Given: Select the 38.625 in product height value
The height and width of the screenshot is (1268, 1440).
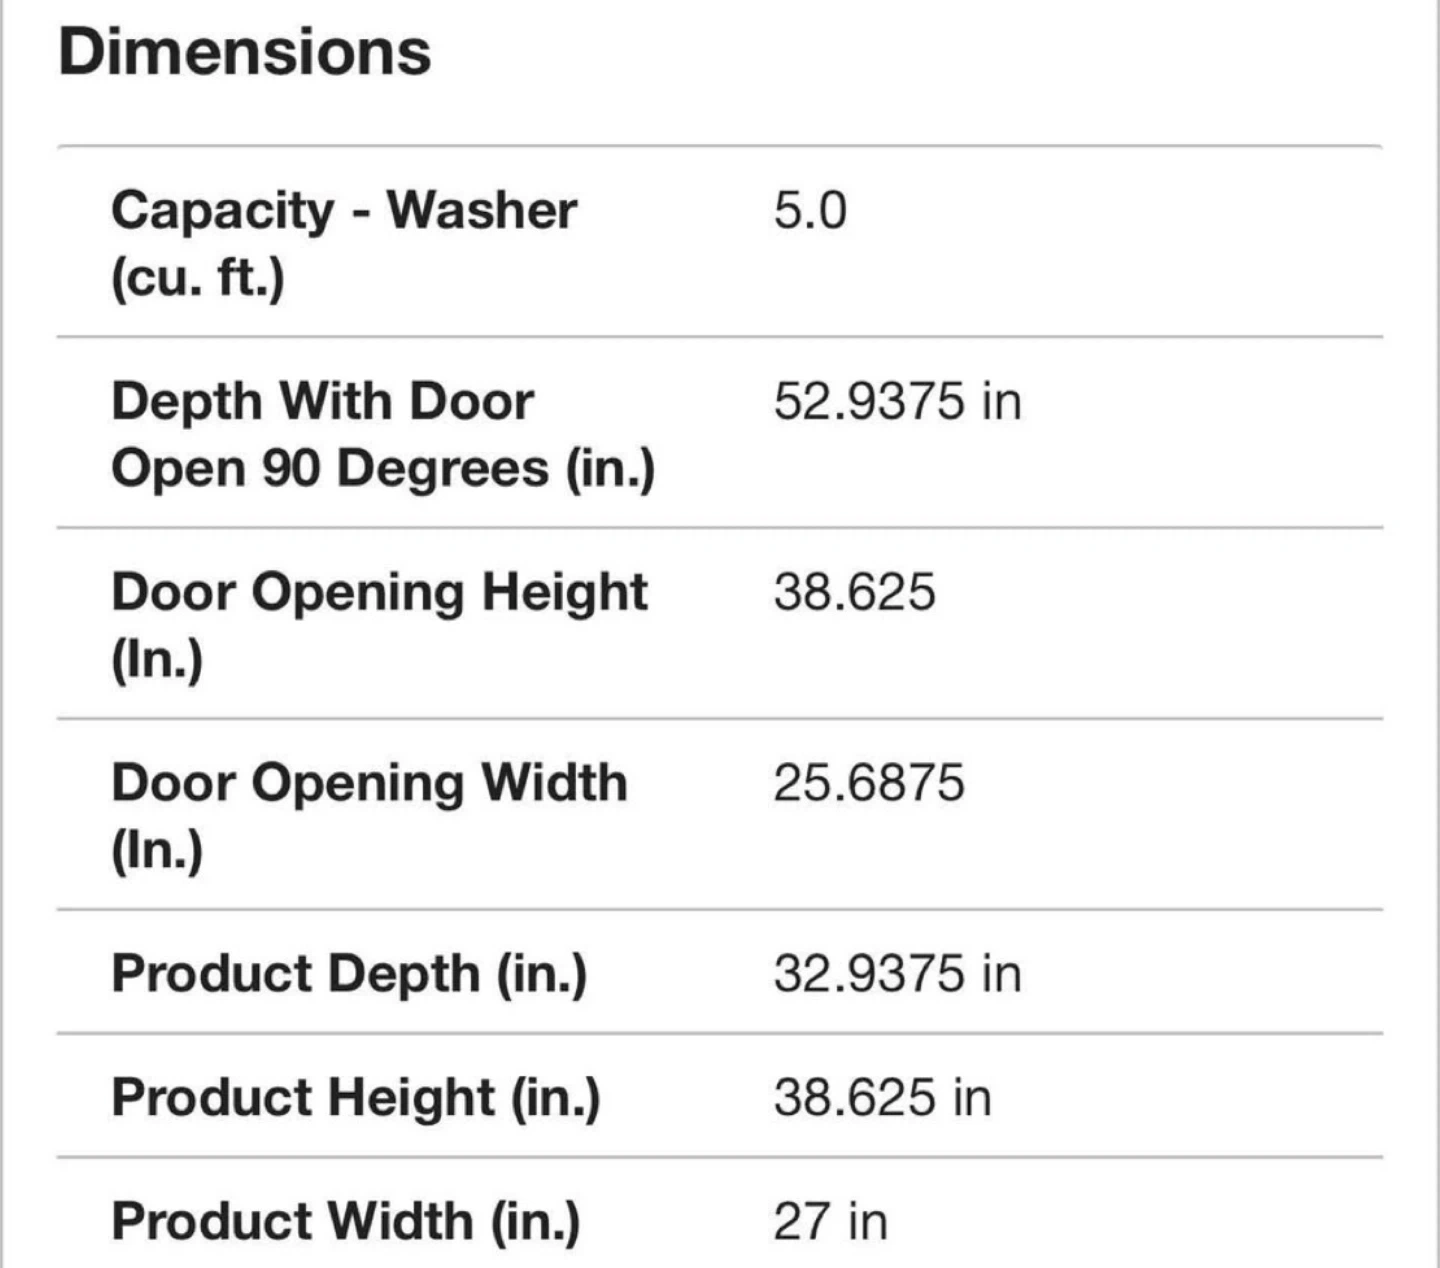Looking at the screenshot, I should (x=882, y=1098).
